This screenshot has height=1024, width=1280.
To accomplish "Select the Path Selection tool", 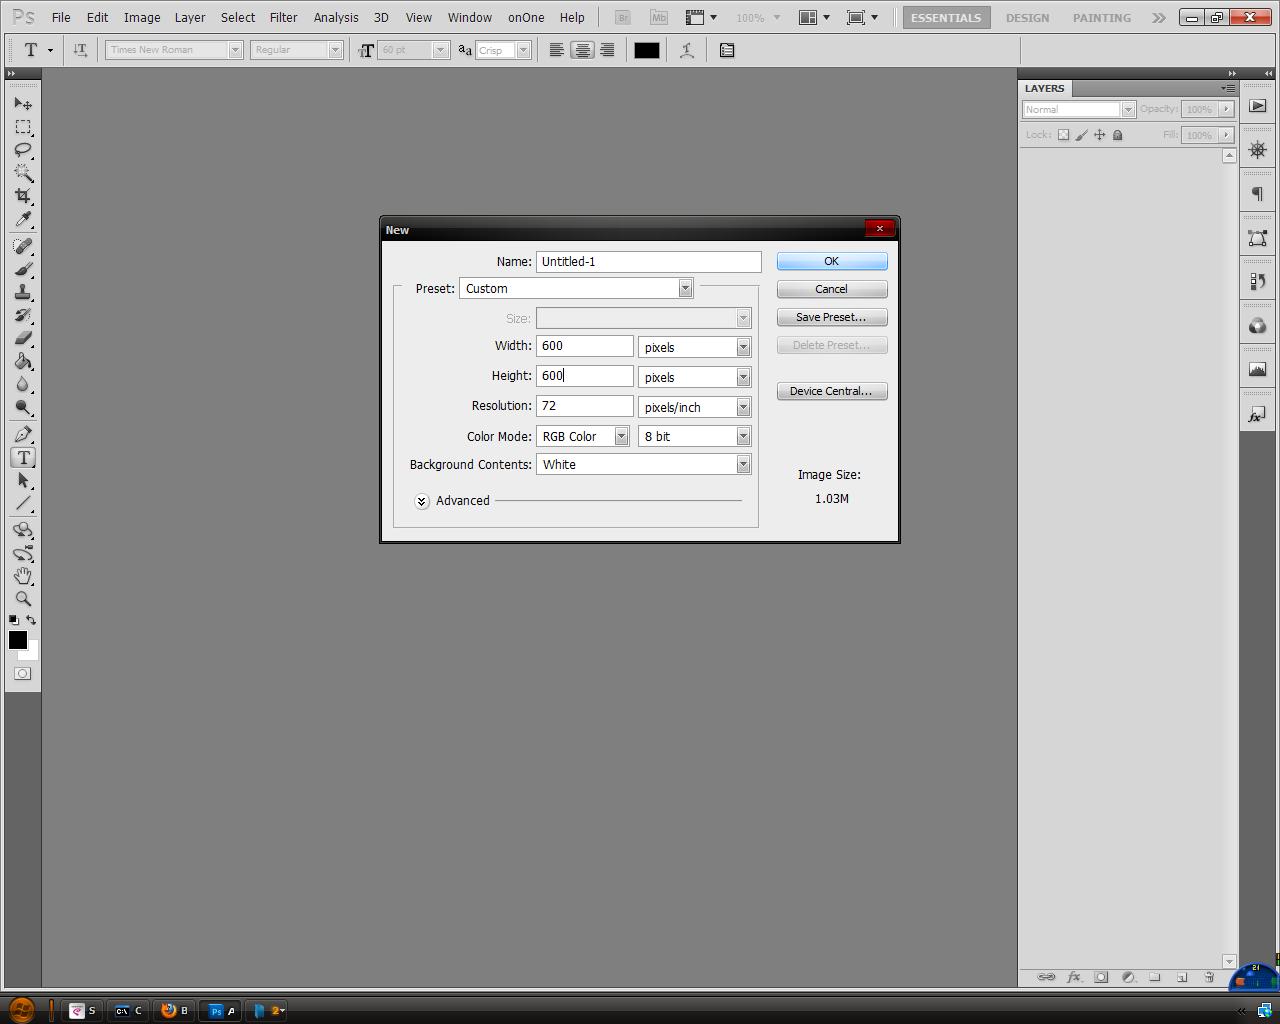I will pyautogui.click(x=23, y=480).
